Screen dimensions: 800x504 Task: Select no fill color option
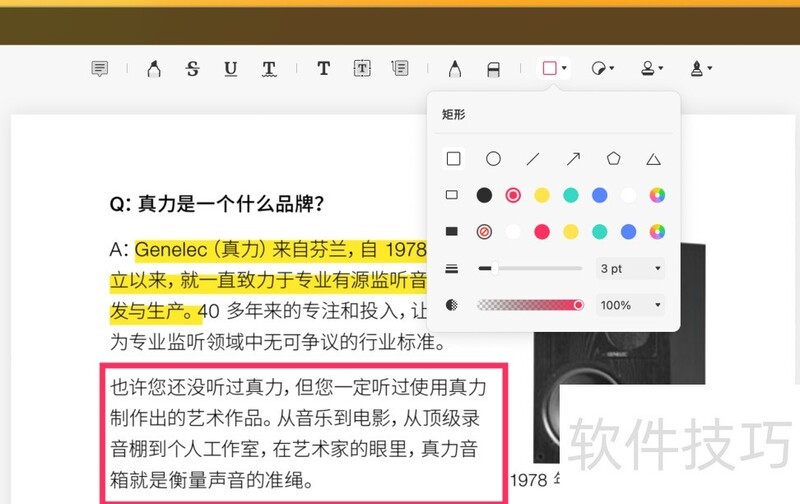484,232
